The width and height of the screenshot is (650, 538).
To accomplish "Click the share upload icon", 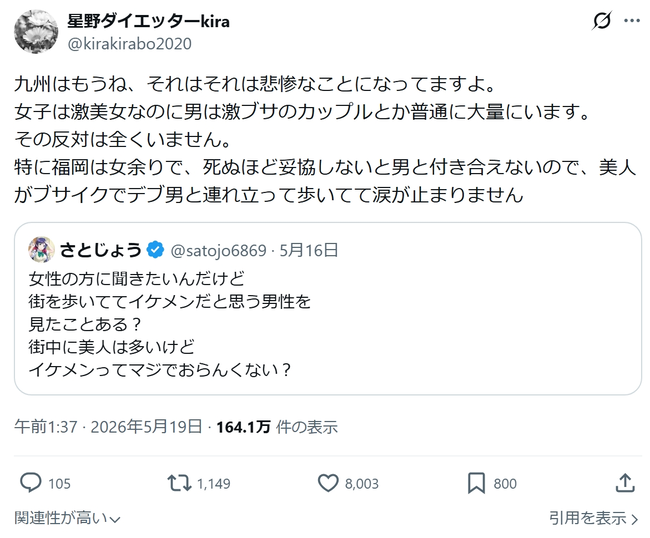I will pos(625,483).
